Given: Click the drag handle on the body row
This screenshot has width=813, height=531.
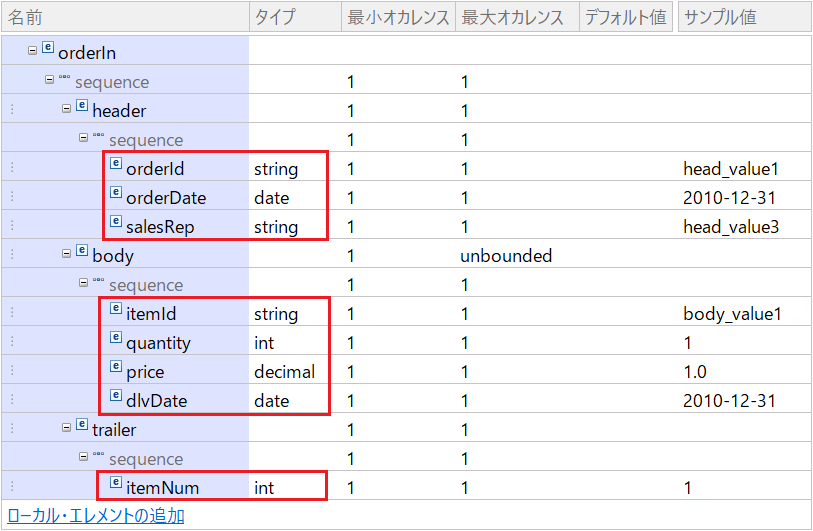Looking at the screenshot, I should tap(12, 254).
